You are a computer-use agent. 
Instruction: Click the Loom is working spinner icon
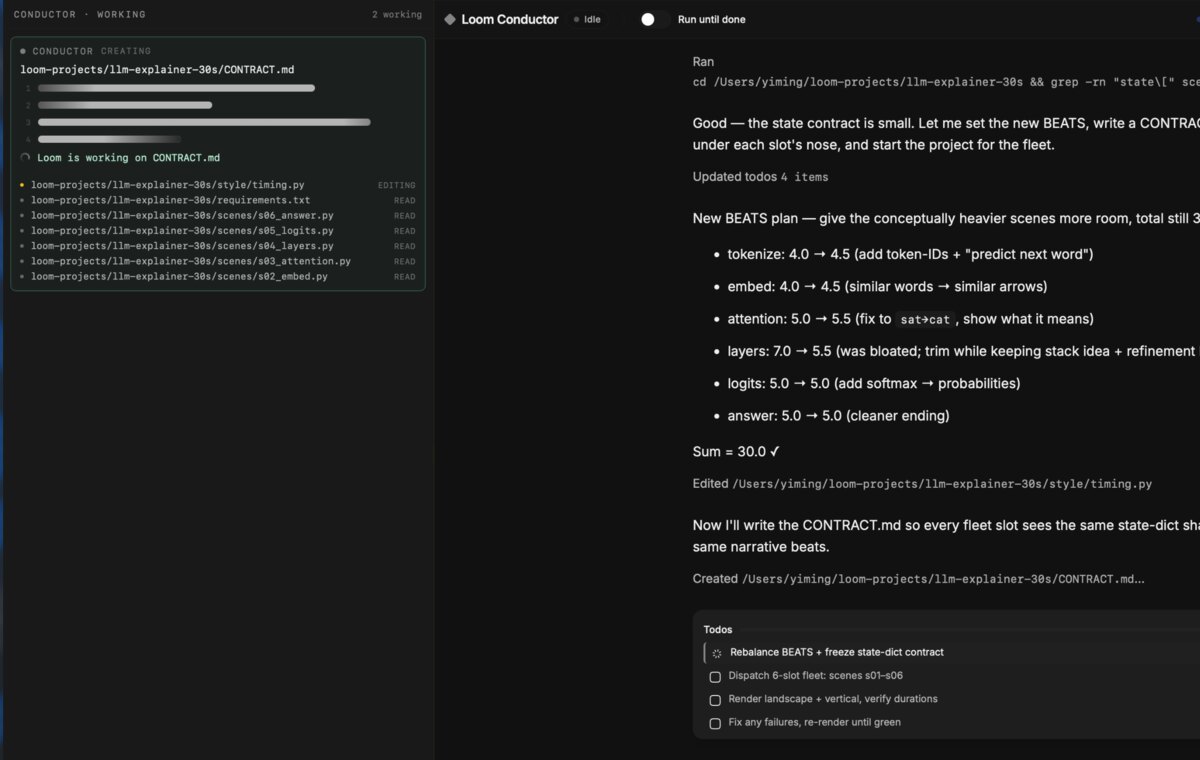(x=25, y=158)
